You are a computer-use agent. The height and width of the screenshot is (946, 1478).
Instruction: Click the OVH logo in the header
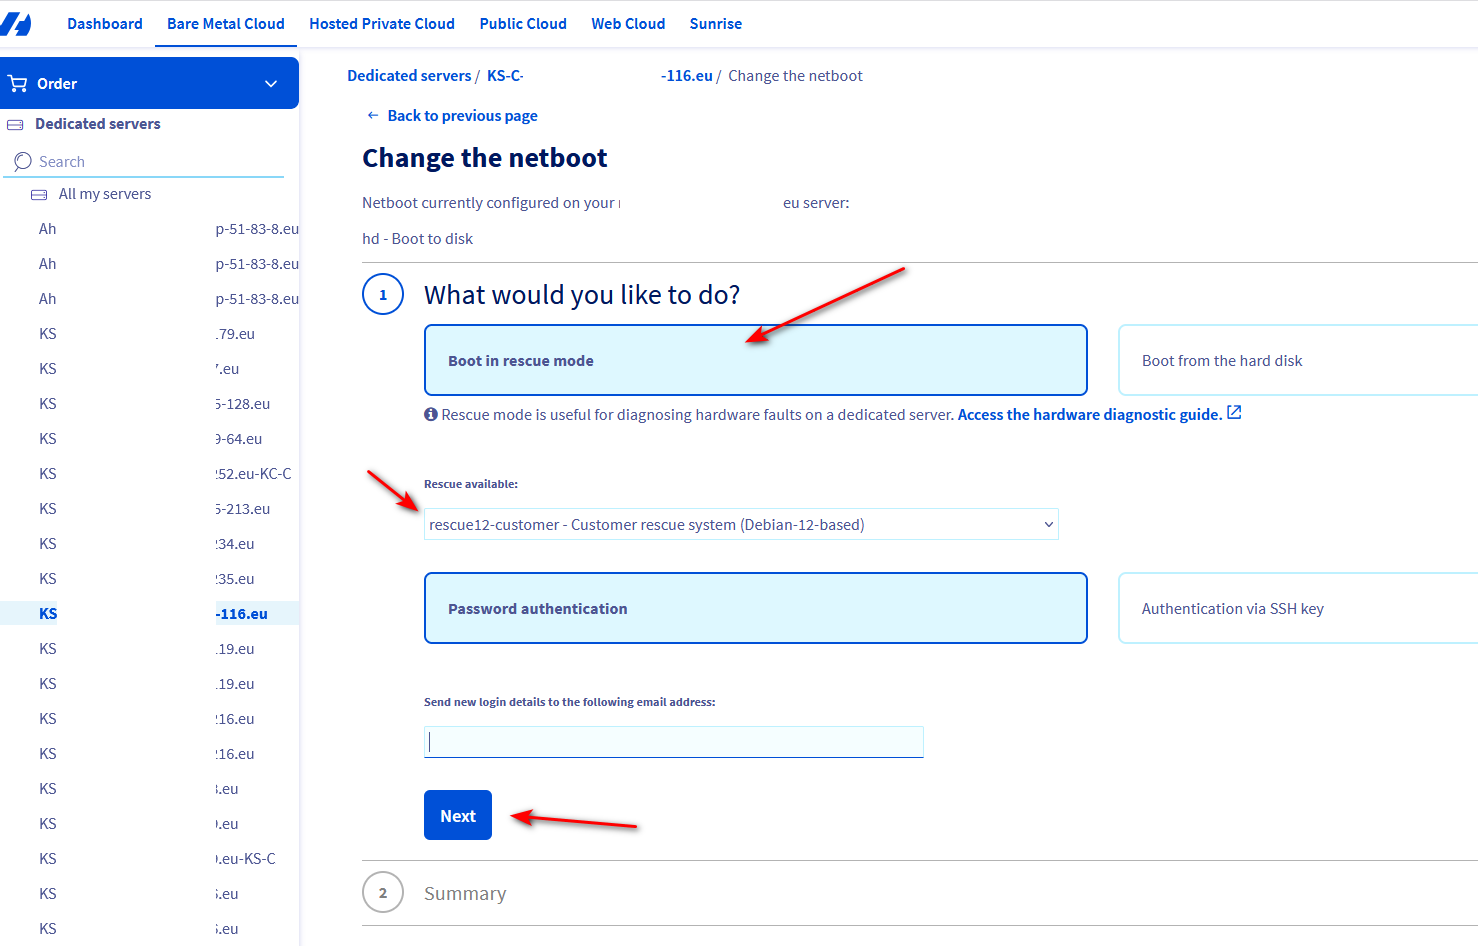tap(15, 23)
